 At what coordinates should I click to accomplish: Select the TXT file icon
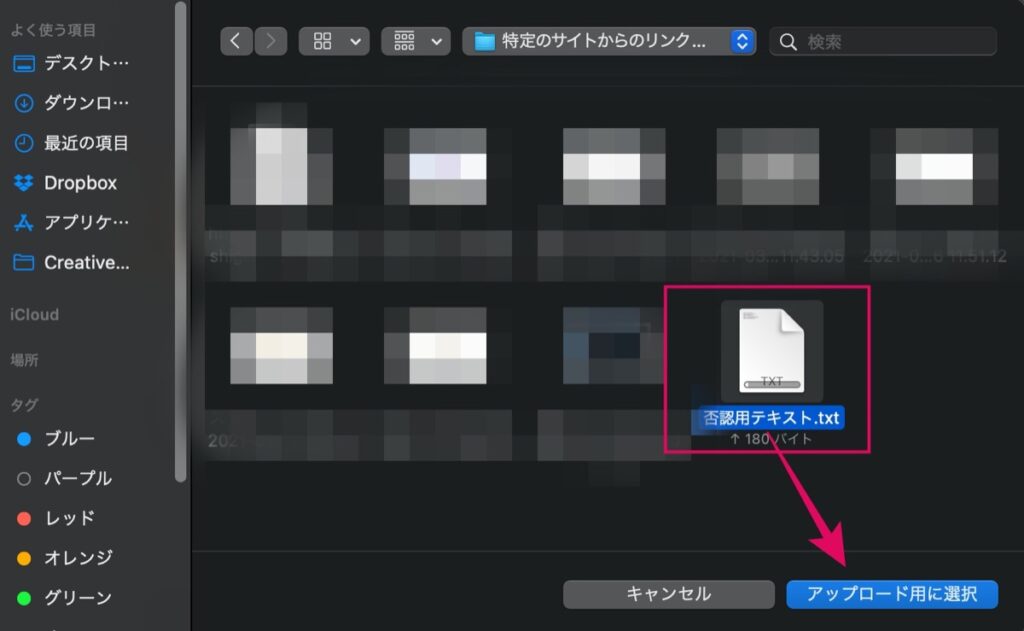coord(771,351)
